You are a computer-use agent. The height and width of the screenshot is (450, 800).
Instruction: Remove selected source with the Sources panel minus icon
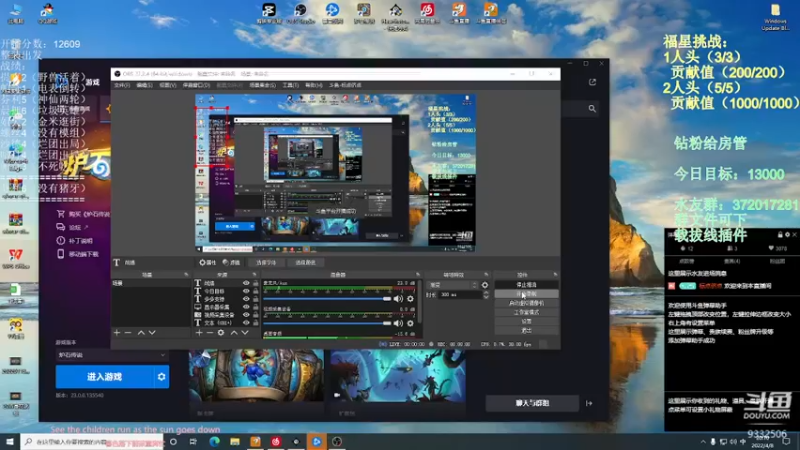click(210, 333)
